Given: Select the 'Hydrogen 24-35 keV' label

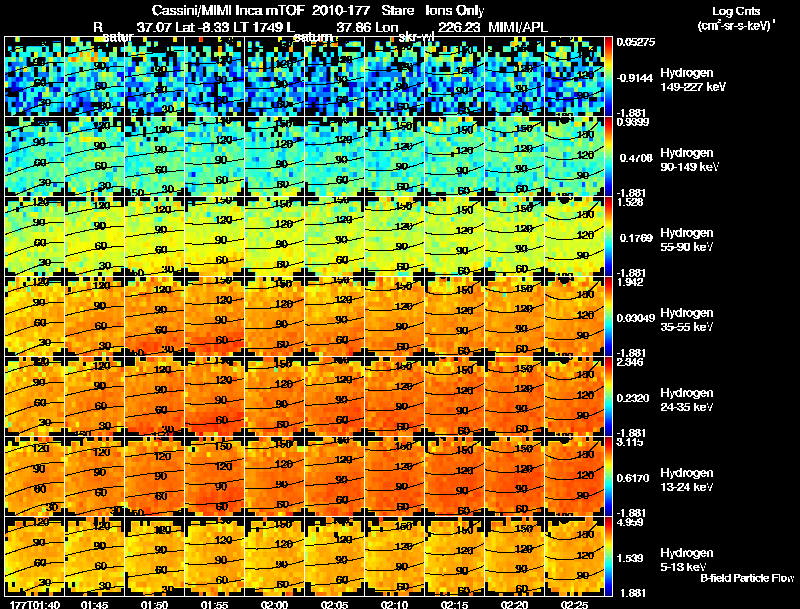Looking at the screenshot, I should click(687, 400).
